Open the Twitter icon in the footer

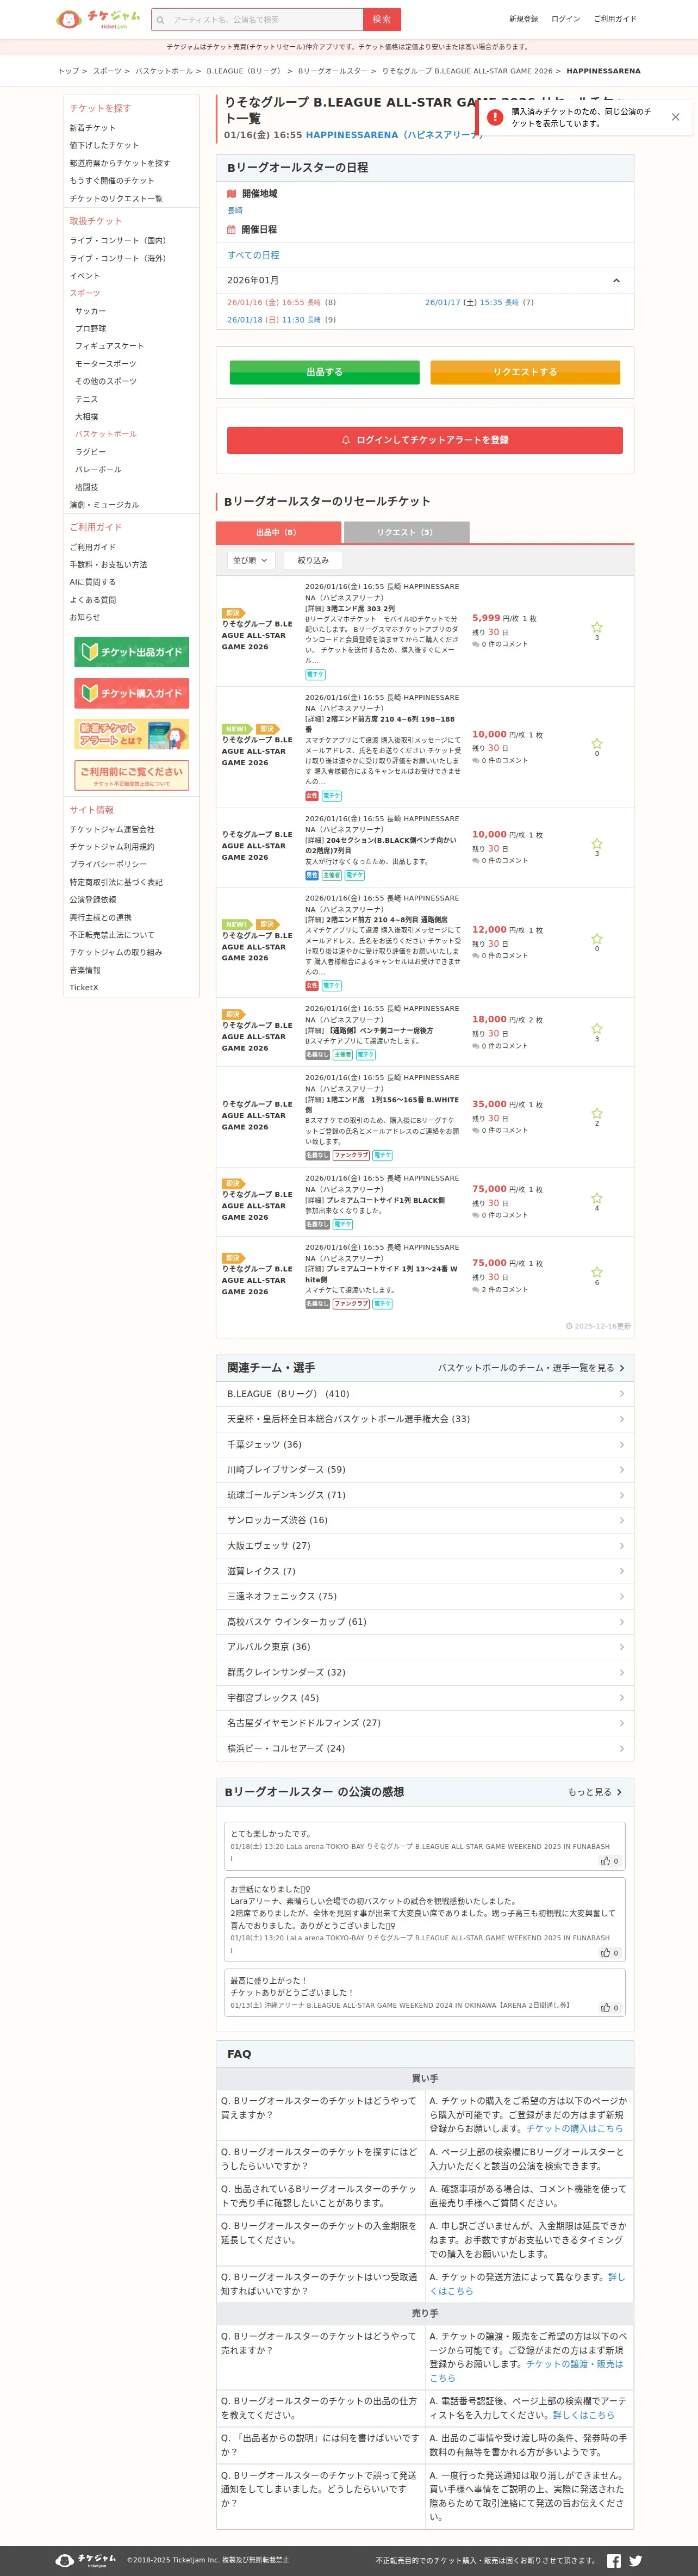(x=635, y=2560)
